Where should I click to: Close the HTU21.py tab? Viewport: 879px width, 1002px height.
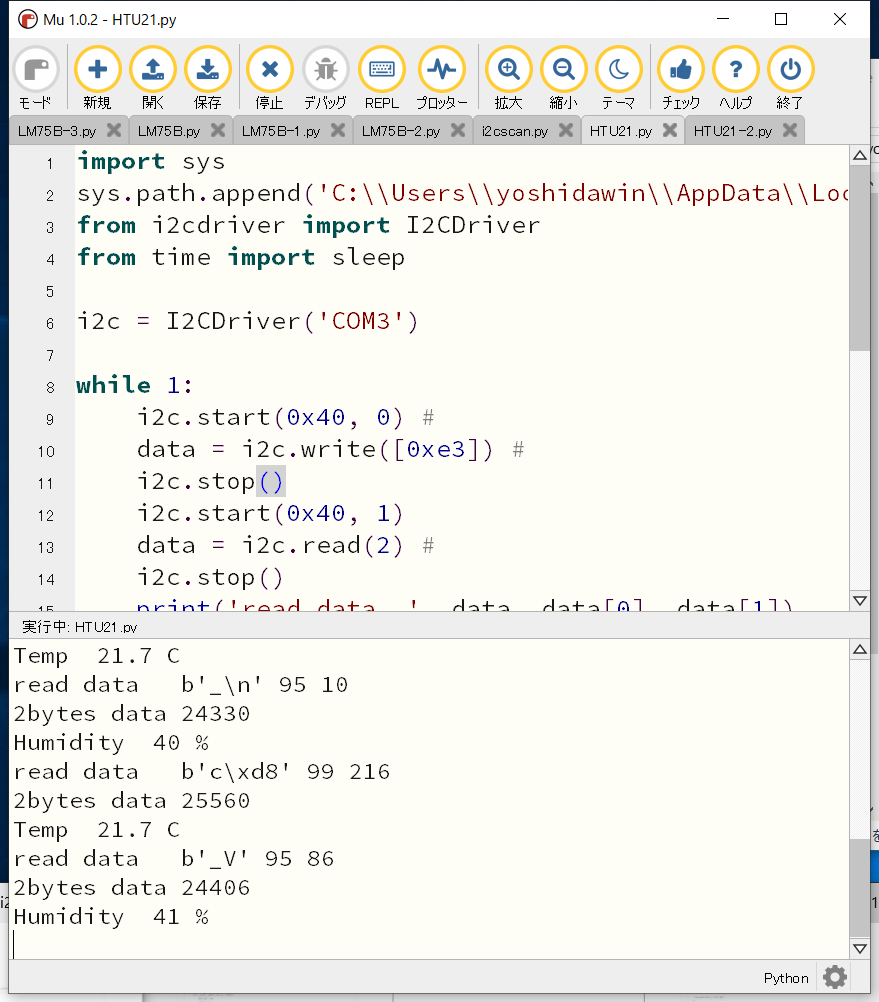tap(669, 130)
